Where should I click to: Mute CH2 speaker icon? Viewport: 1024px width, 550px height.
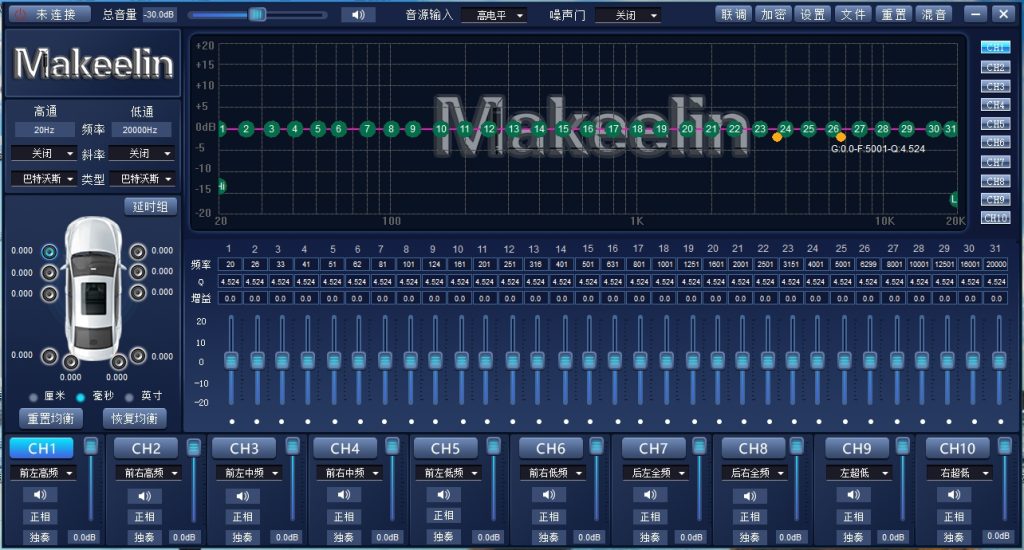tap(144, 496)
